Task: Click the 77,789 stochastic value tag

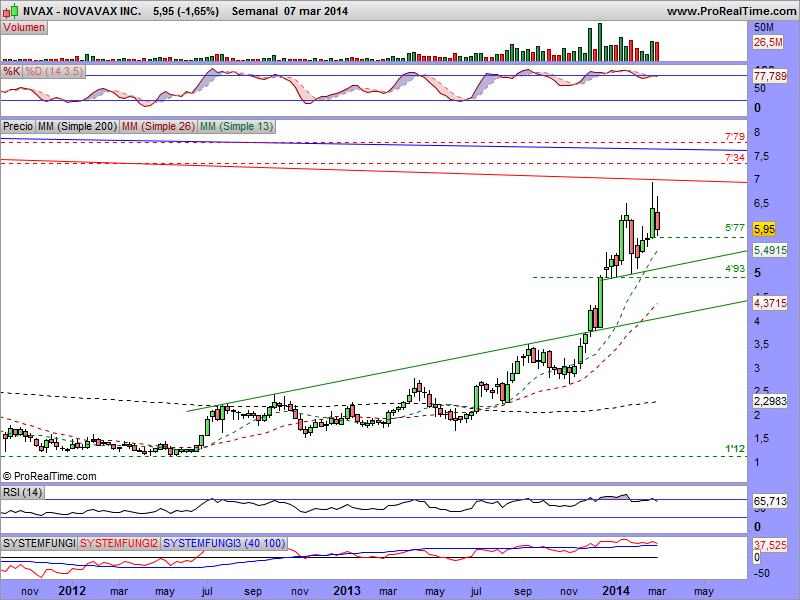Action: point(770,77)
